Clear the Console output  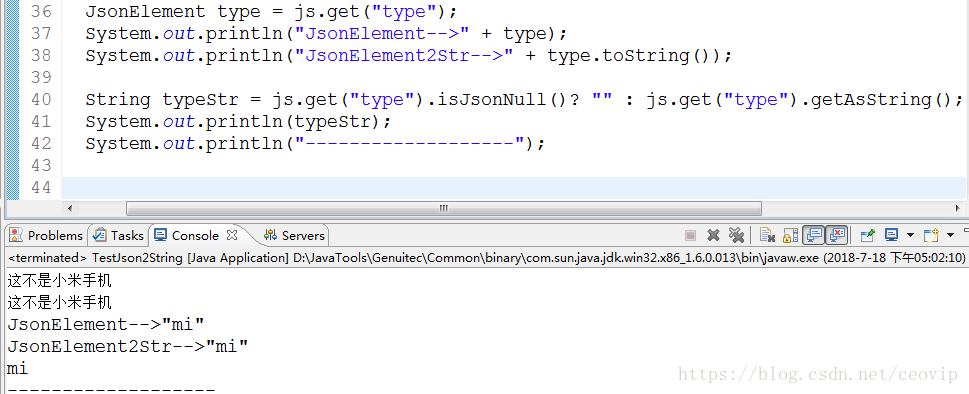pyautogui.click(x=768, y=235)
